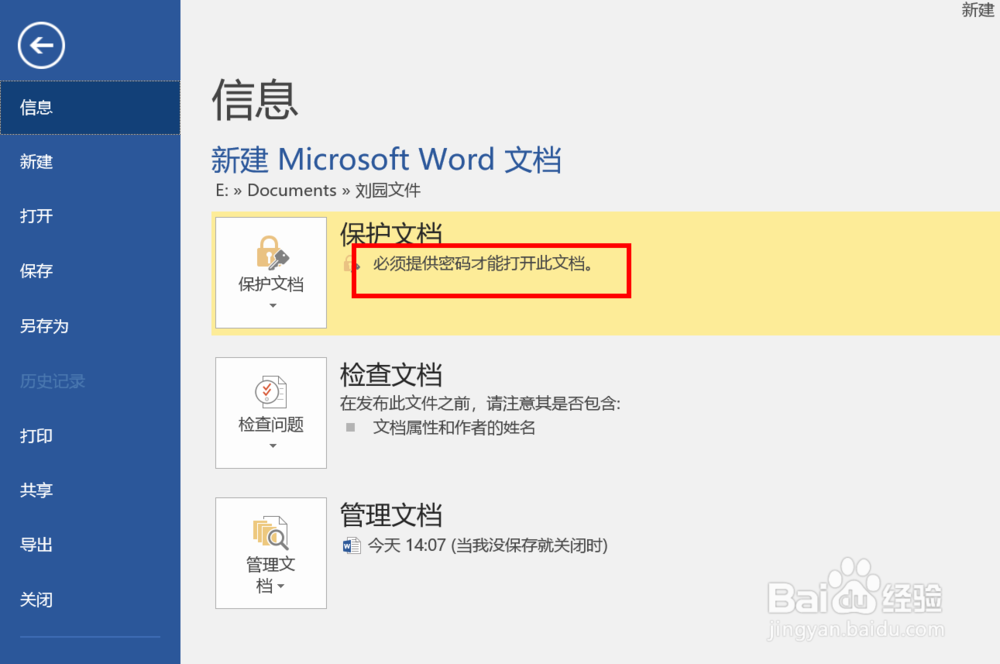Expand the 检查问题 dropdown arrow

[273, 446]
